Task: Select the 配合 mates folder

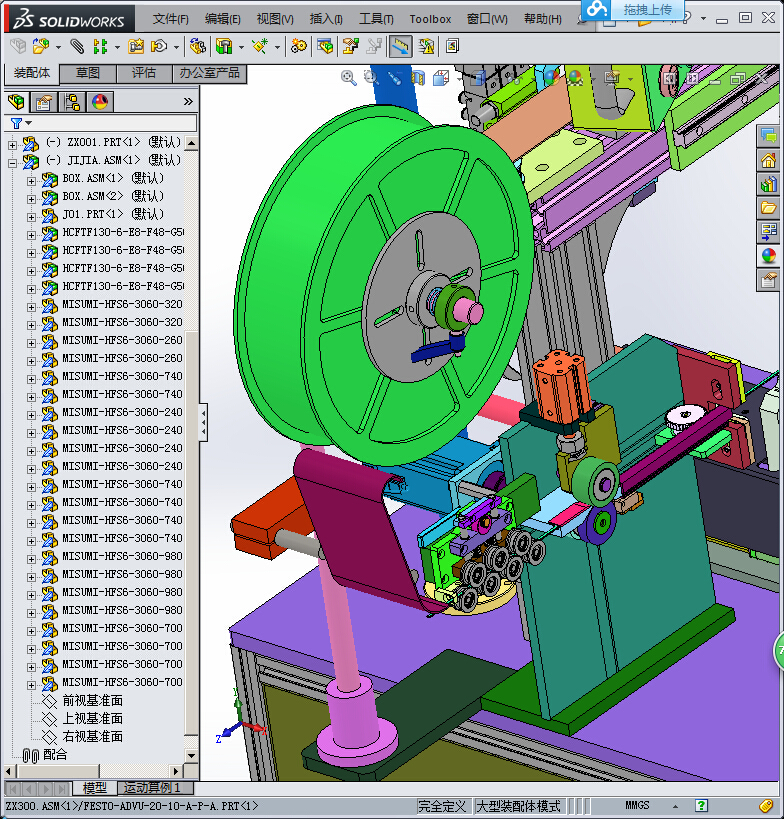Action: coord(55,755)
